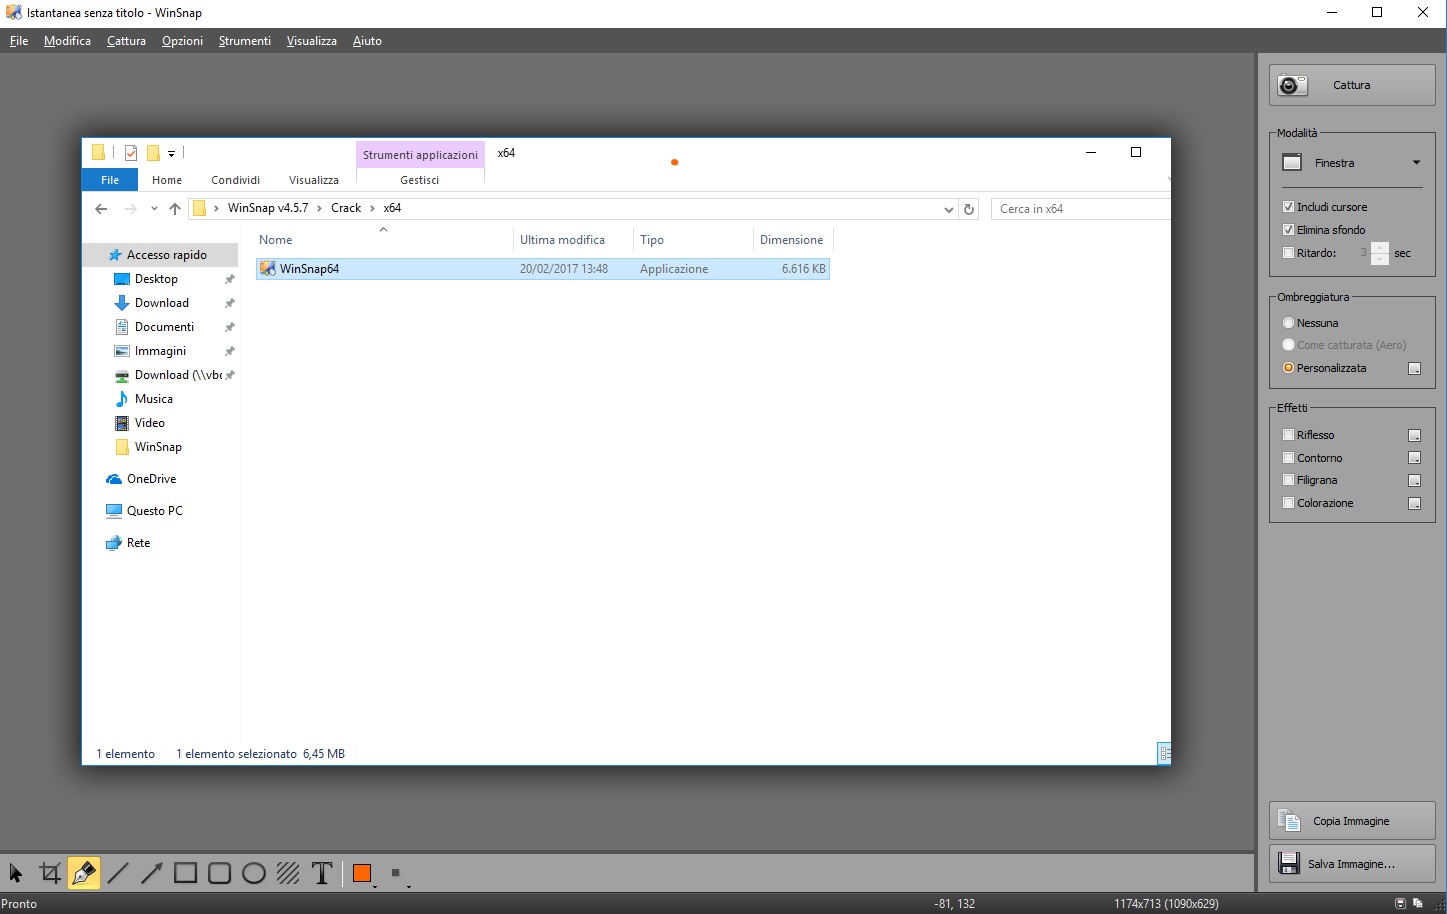Click the Cattura capture button
The image size is (1447, 914).
[x=1352, y=85]
